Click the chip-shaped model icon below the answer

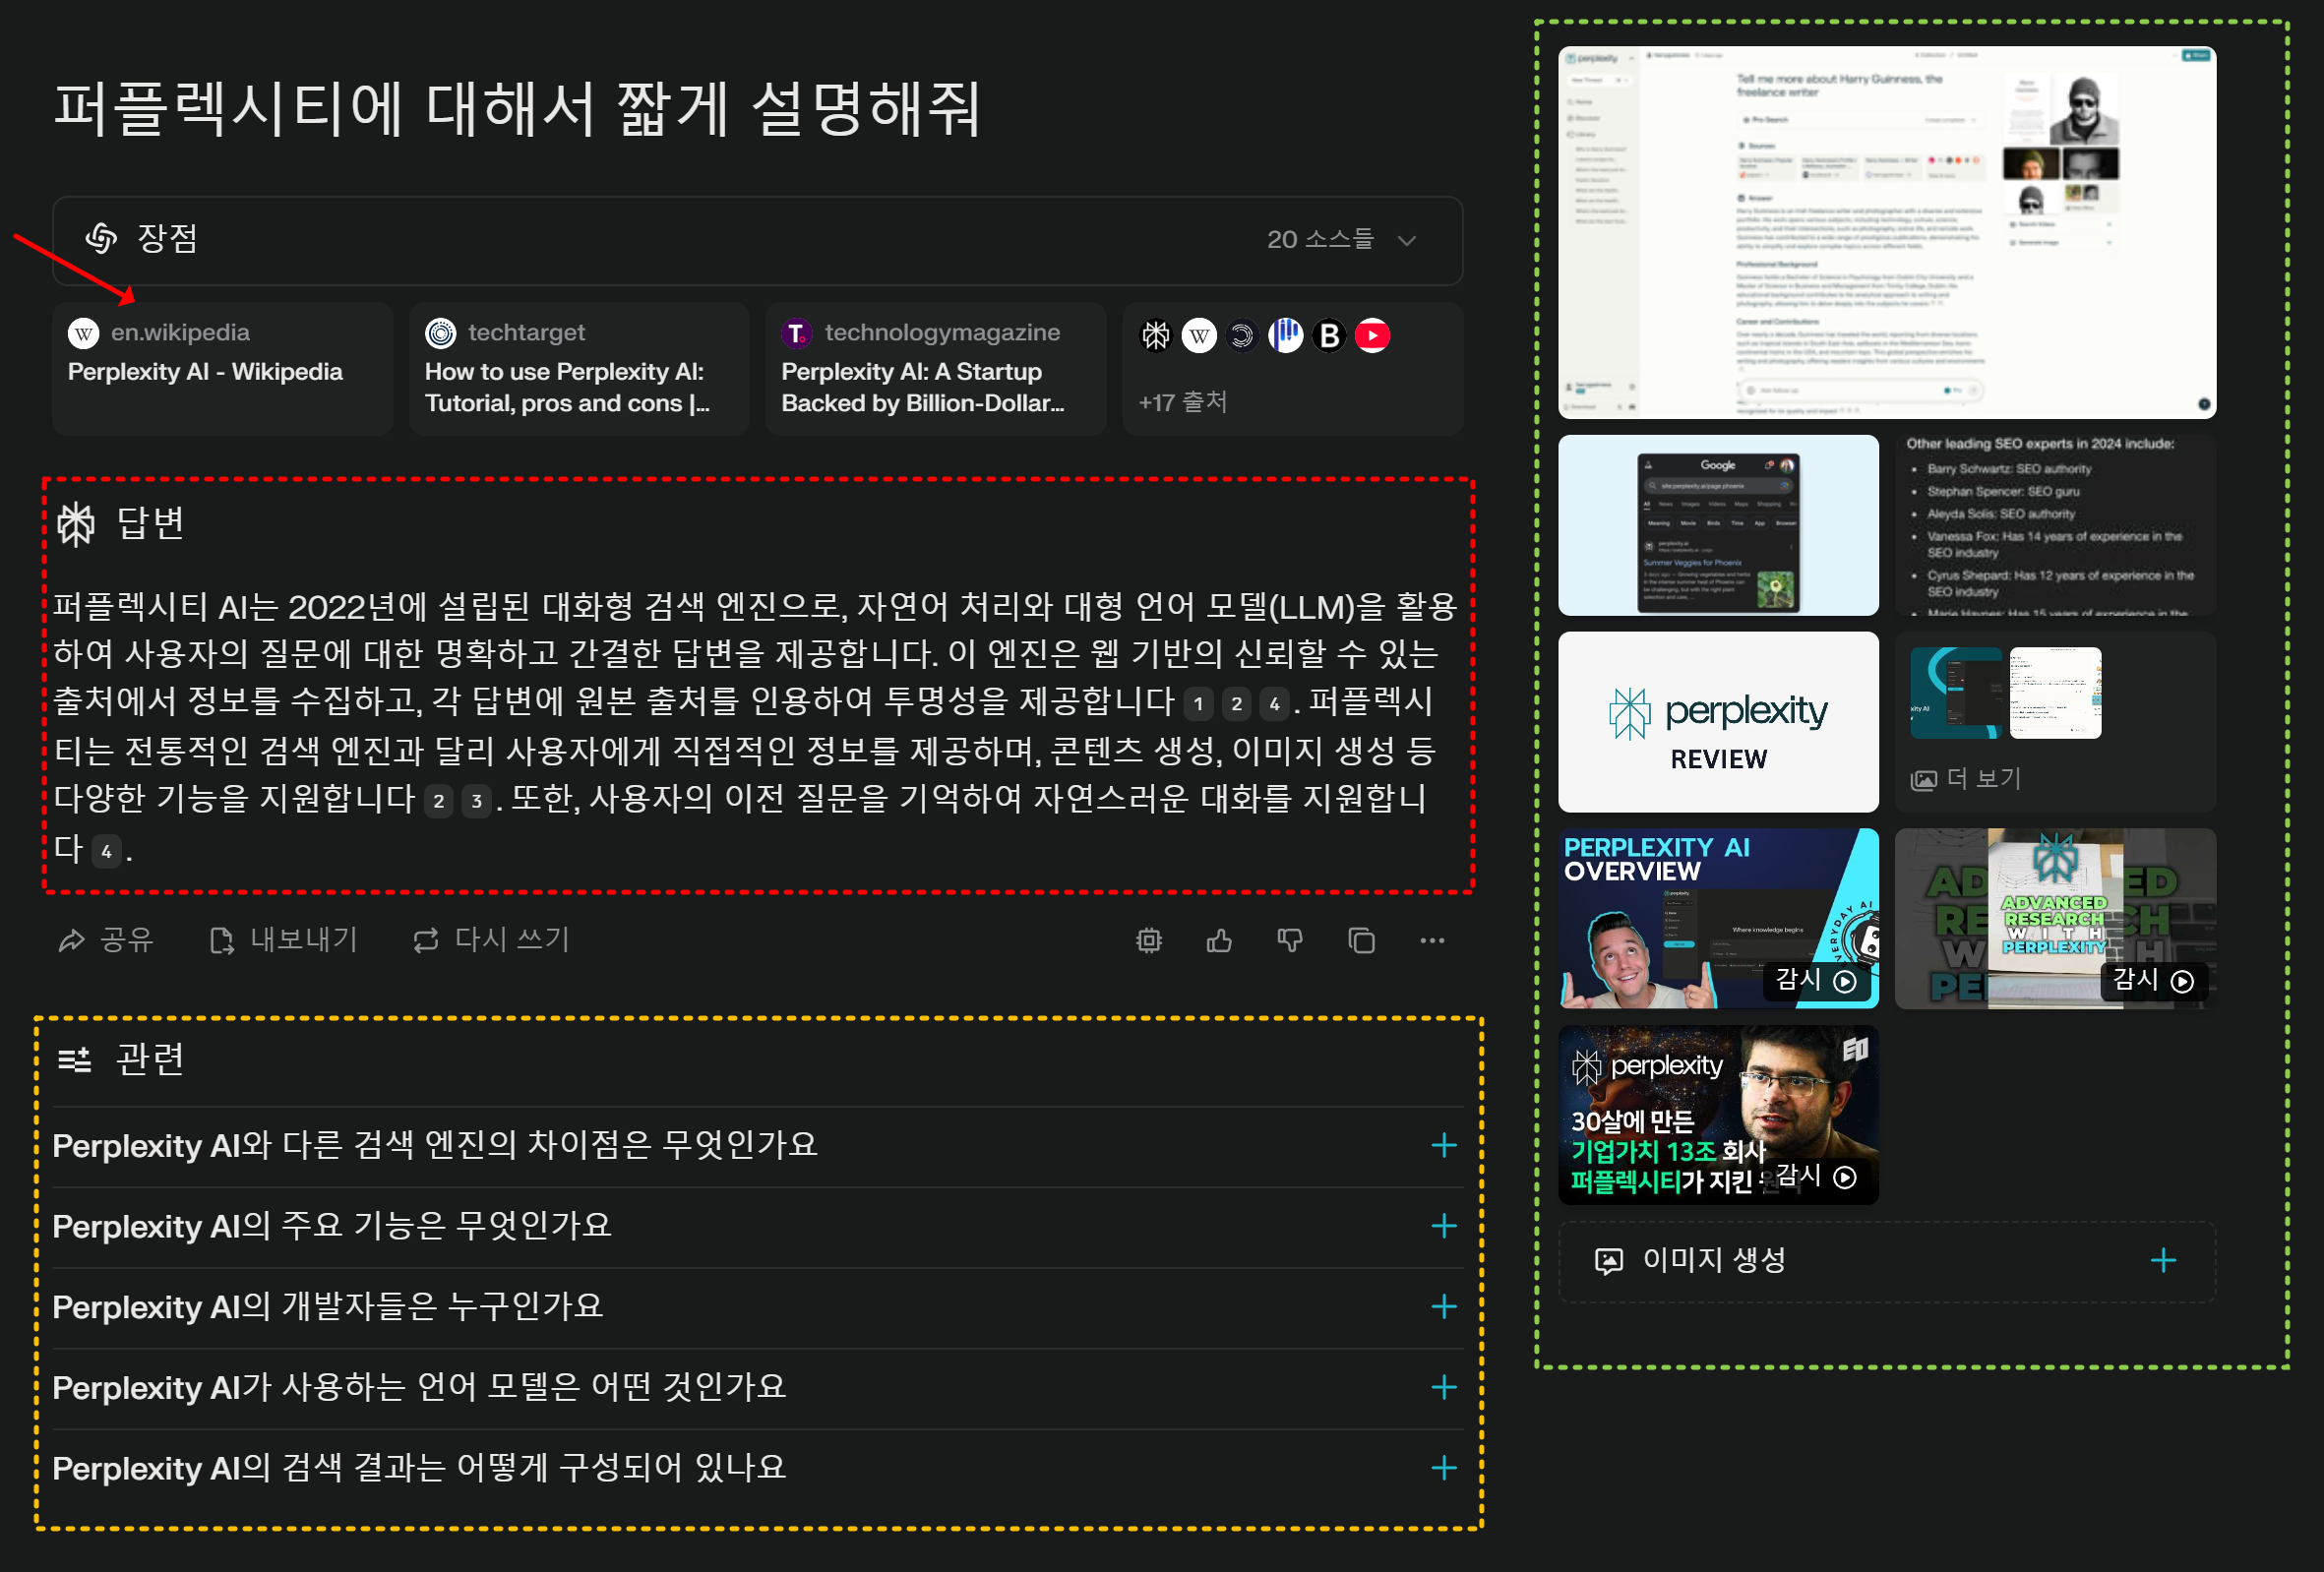[x=1149, y=940]
